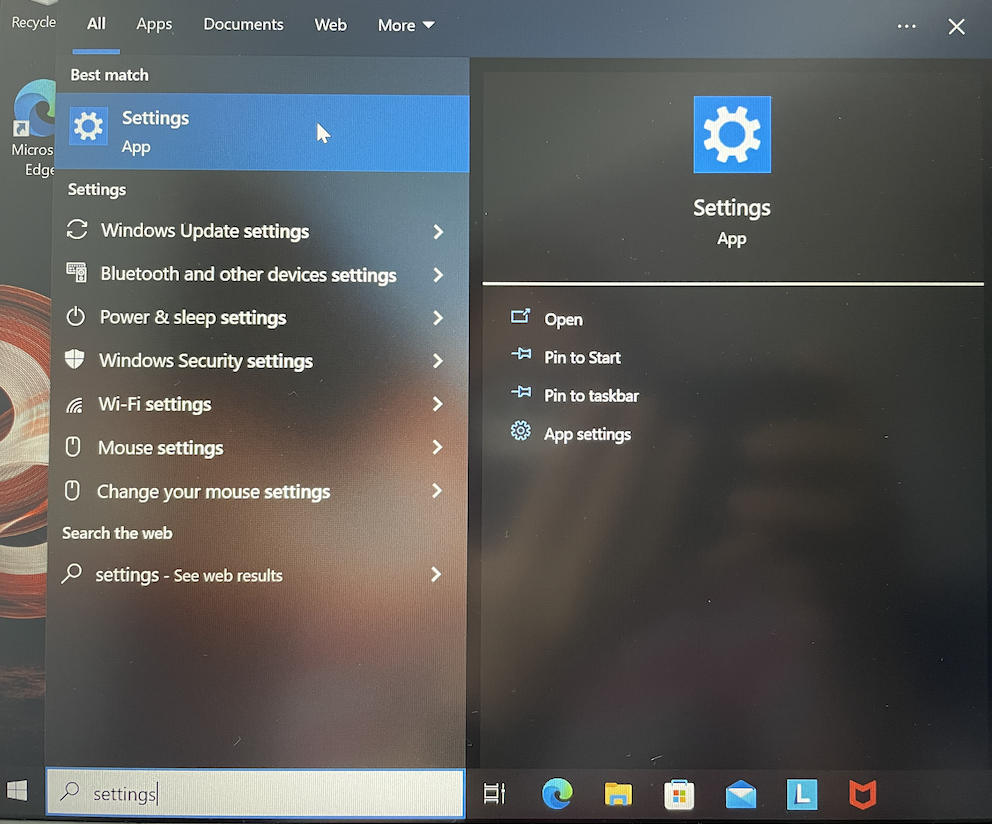Open the Mail app from the taskbar

741,794
